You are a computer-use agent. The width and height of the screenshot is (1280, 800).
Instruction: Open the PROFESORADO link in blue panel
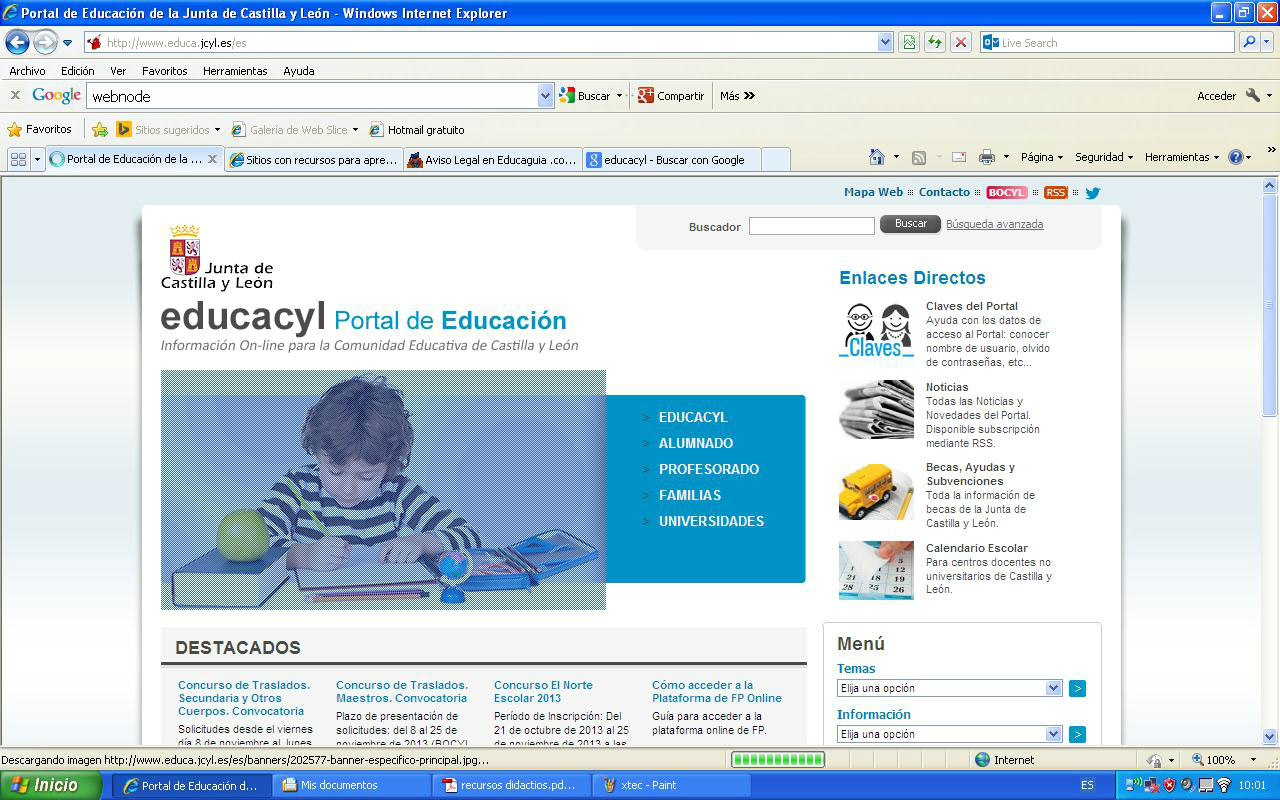pyautogui.click(x=708, y=469)
